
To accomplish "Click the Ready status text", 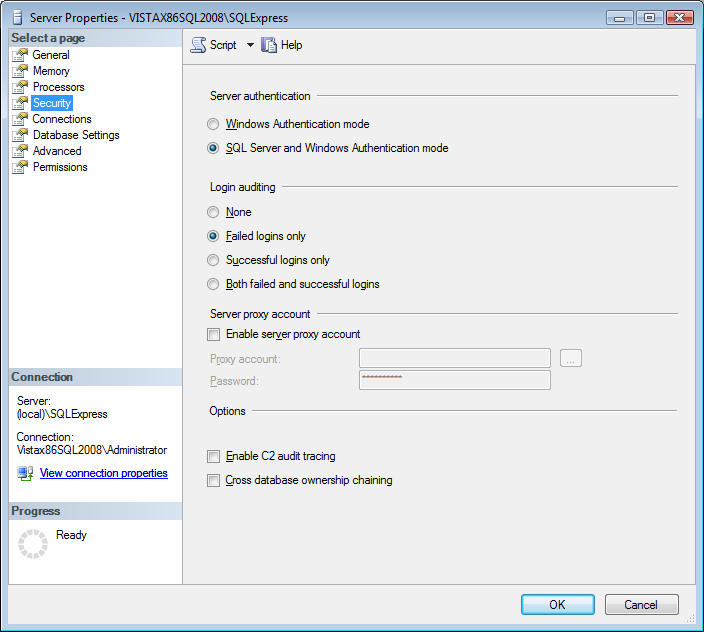I will [x=71, y=535].
